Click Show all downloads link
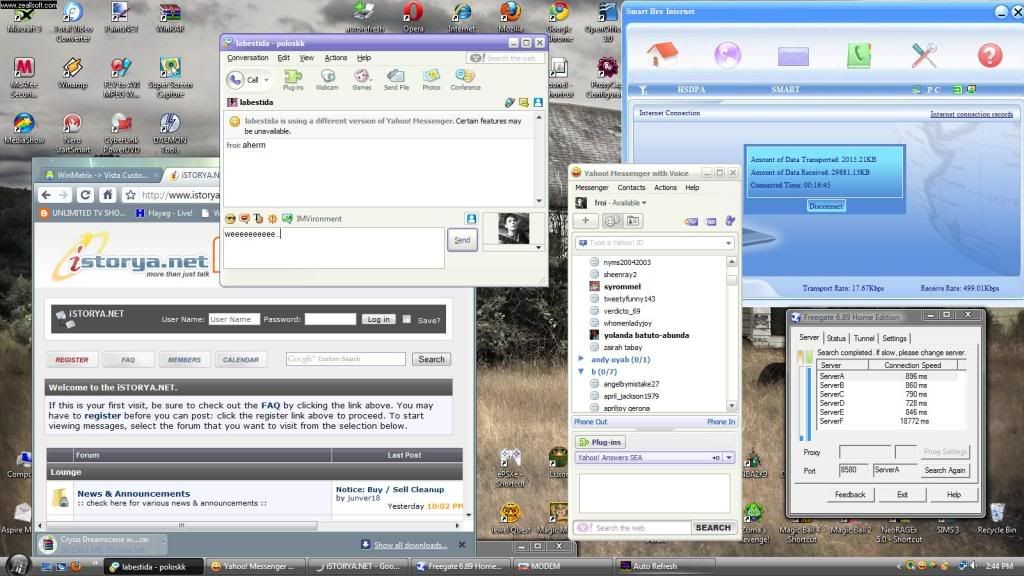The width and height of the screenshot is (1024, 576). [x=410, y=545]
